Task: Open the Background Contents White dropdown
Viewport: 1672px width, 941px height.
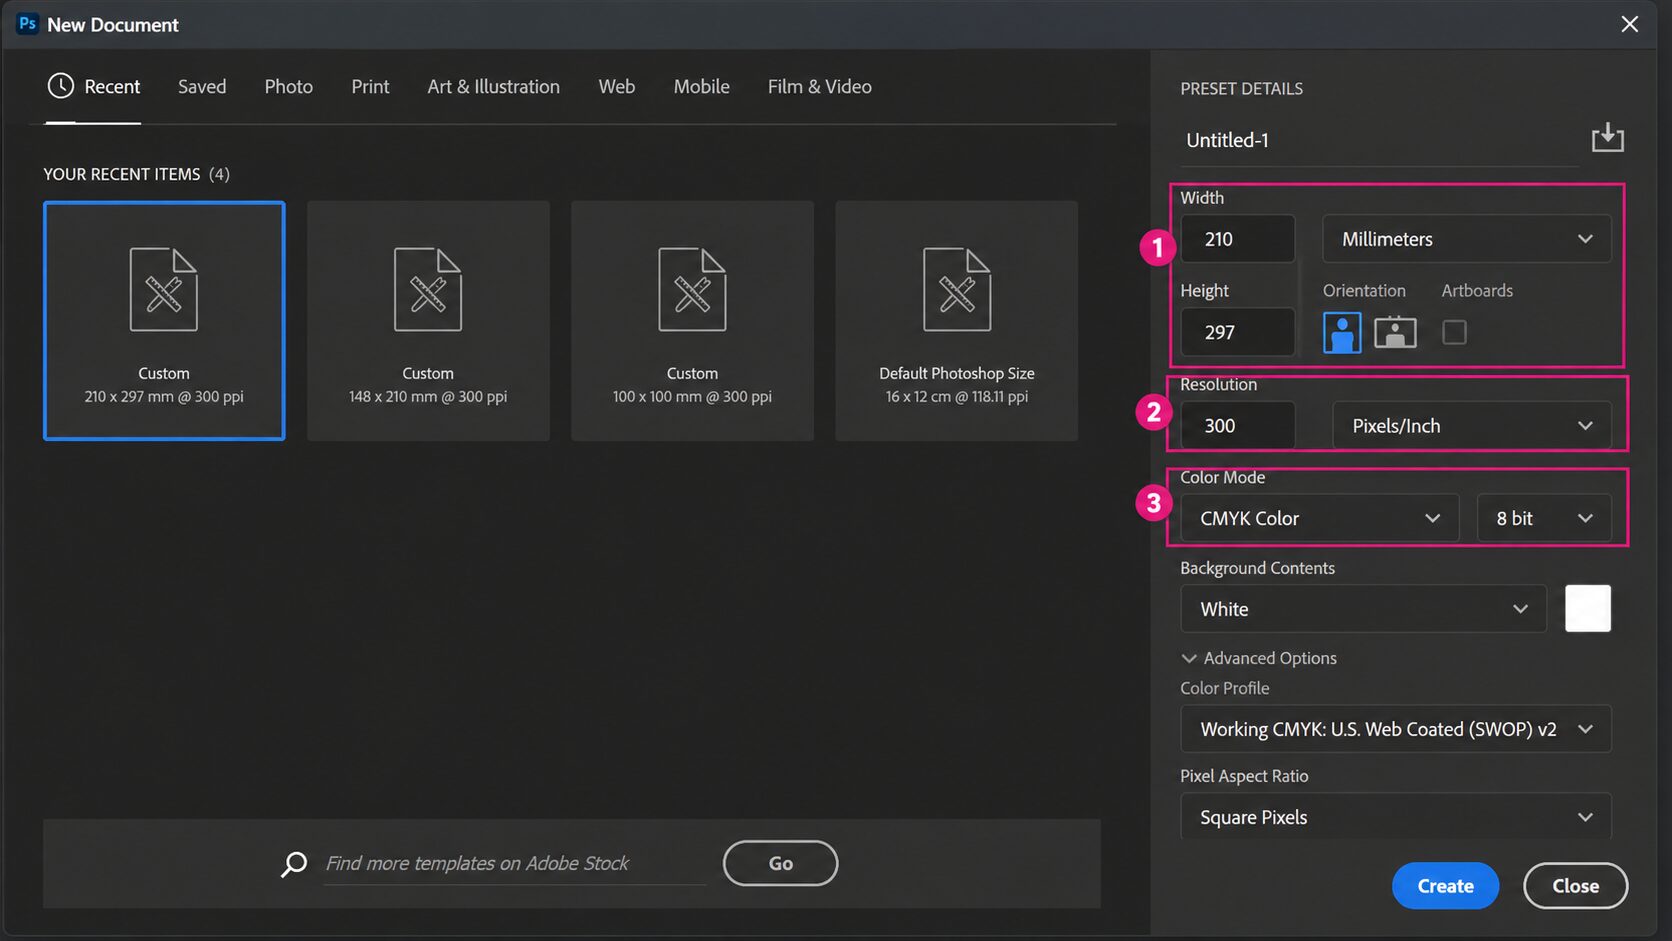Action: click(1363, 609)
